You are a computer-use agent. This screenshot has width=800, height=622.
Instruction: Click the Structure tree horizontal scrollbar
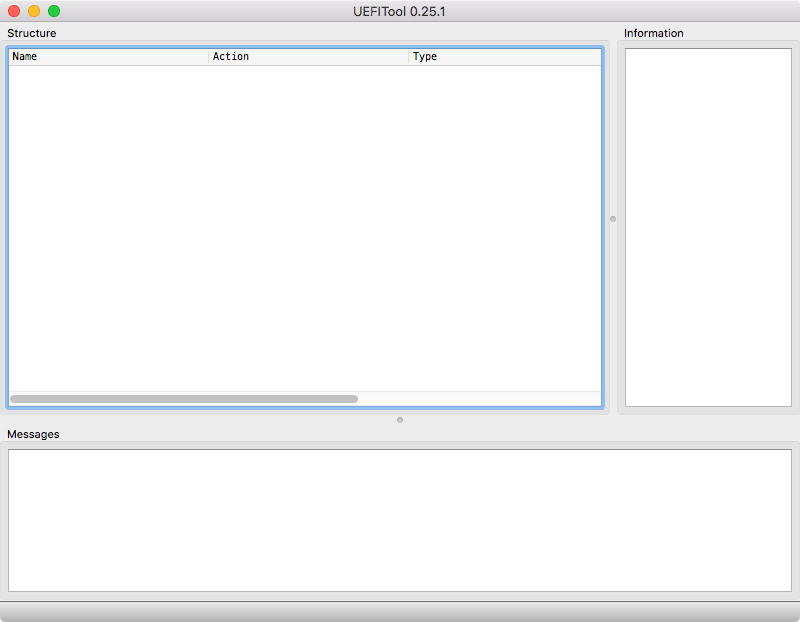[x=184, y=399]
